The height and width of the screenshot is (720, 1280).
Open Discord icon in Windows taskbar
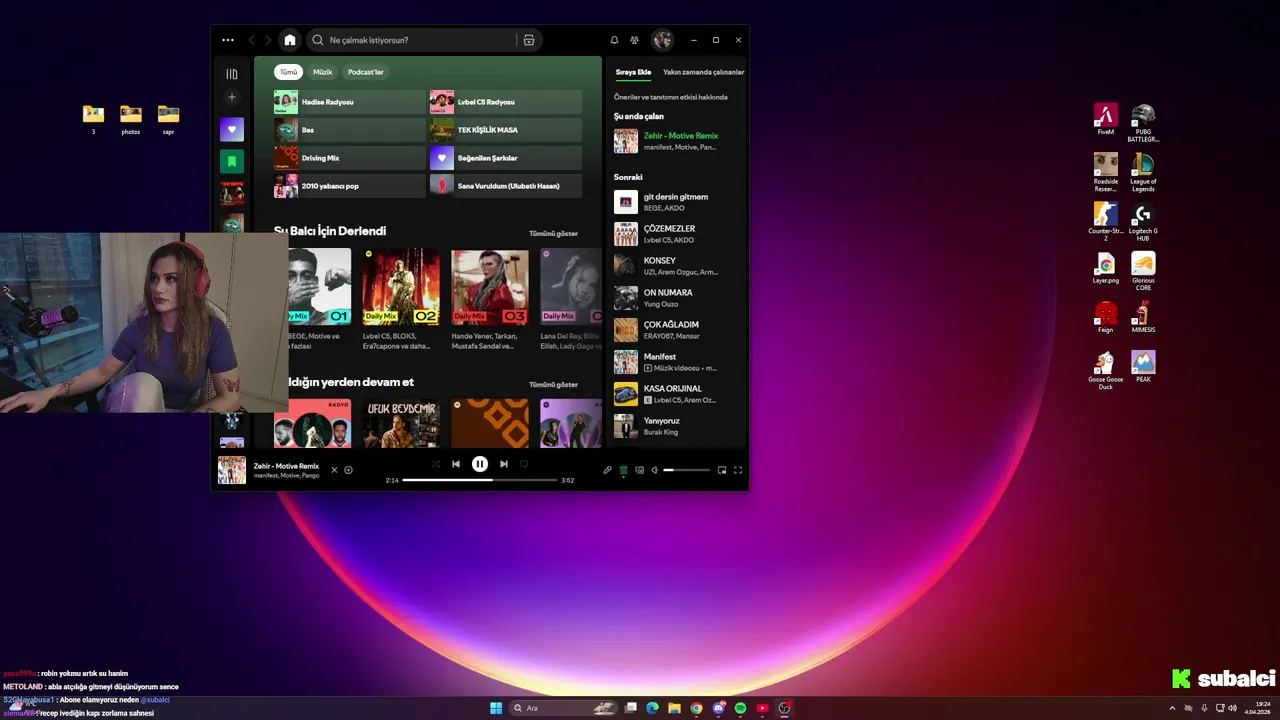[x=718, y=708]
